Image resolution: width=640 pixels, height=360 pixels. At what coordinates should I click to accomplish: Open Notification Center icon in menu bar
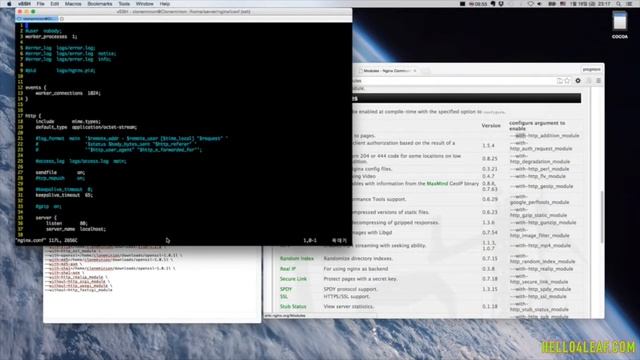point(629,4)
